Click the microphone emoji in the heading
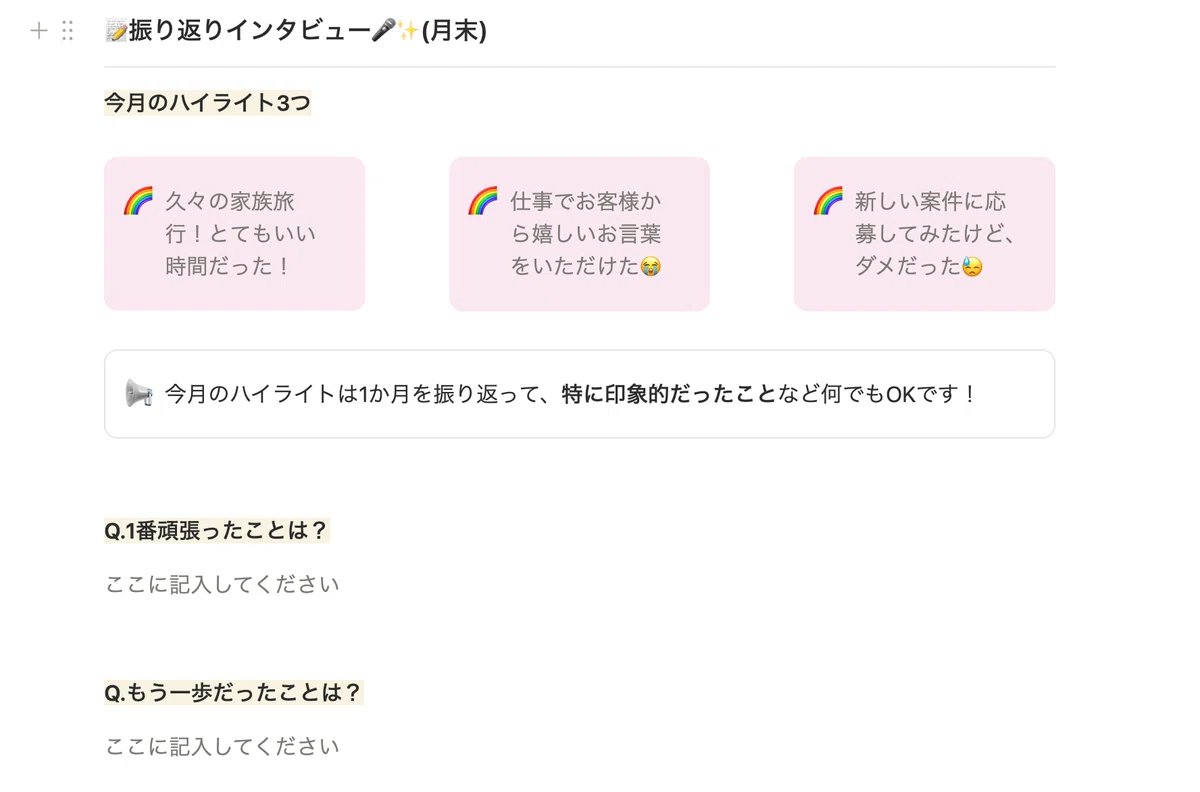 pyautogui.click(x=383, y=32)
